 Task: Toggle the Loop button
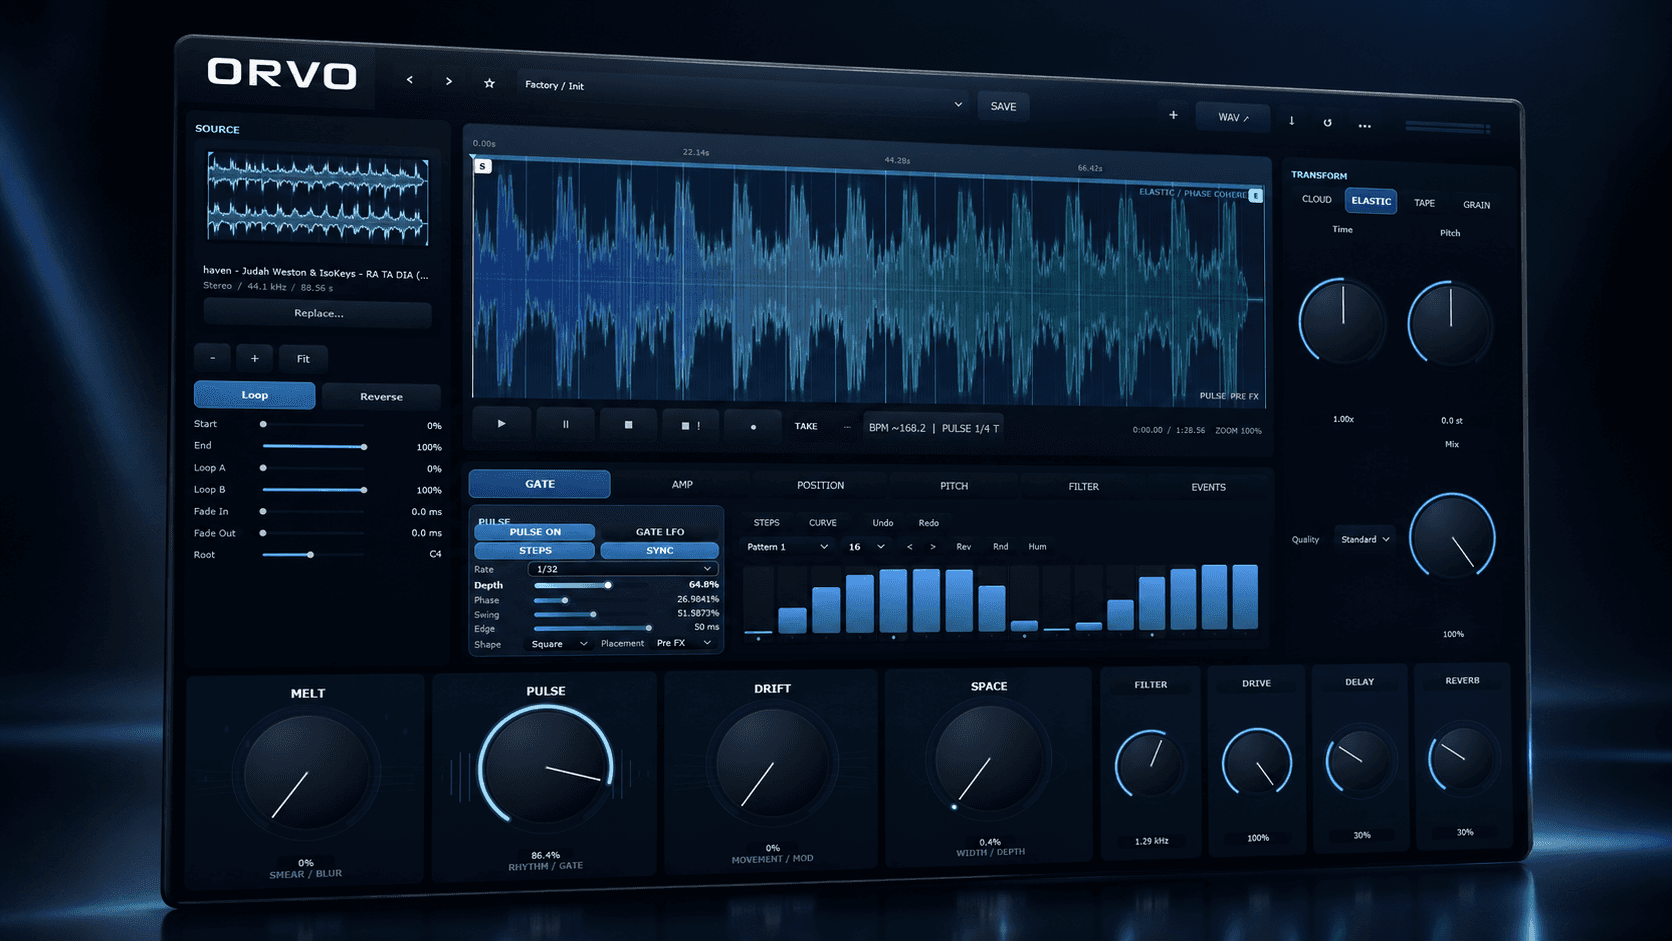coord(254,395)
